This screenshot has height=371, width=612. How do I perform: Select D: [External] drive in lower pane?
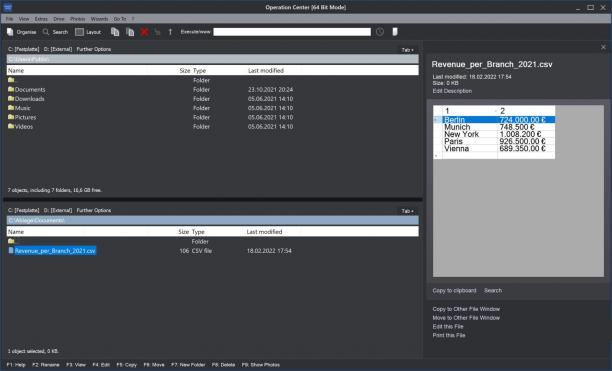(x=58, y=210)
